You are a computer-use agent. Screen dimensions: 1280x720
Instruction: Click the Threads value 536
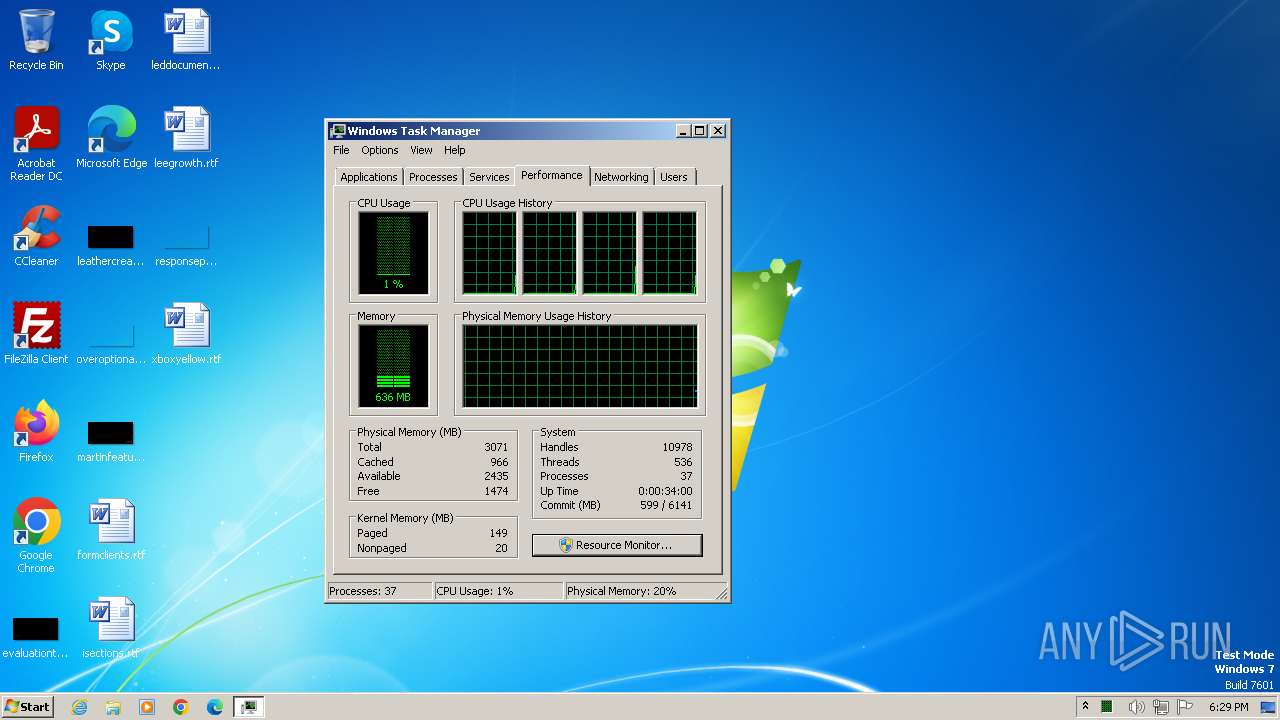(x=683, y=462)
